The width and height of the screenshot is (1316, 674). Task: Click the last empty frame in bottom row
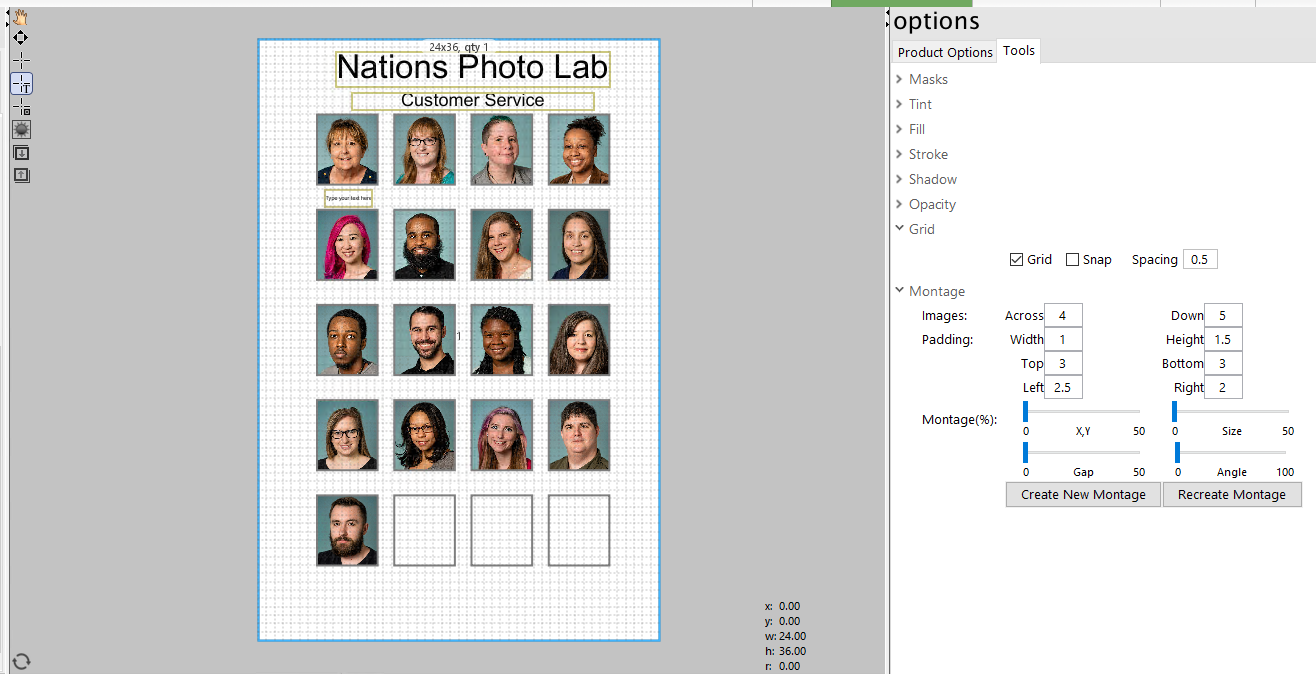578,530
